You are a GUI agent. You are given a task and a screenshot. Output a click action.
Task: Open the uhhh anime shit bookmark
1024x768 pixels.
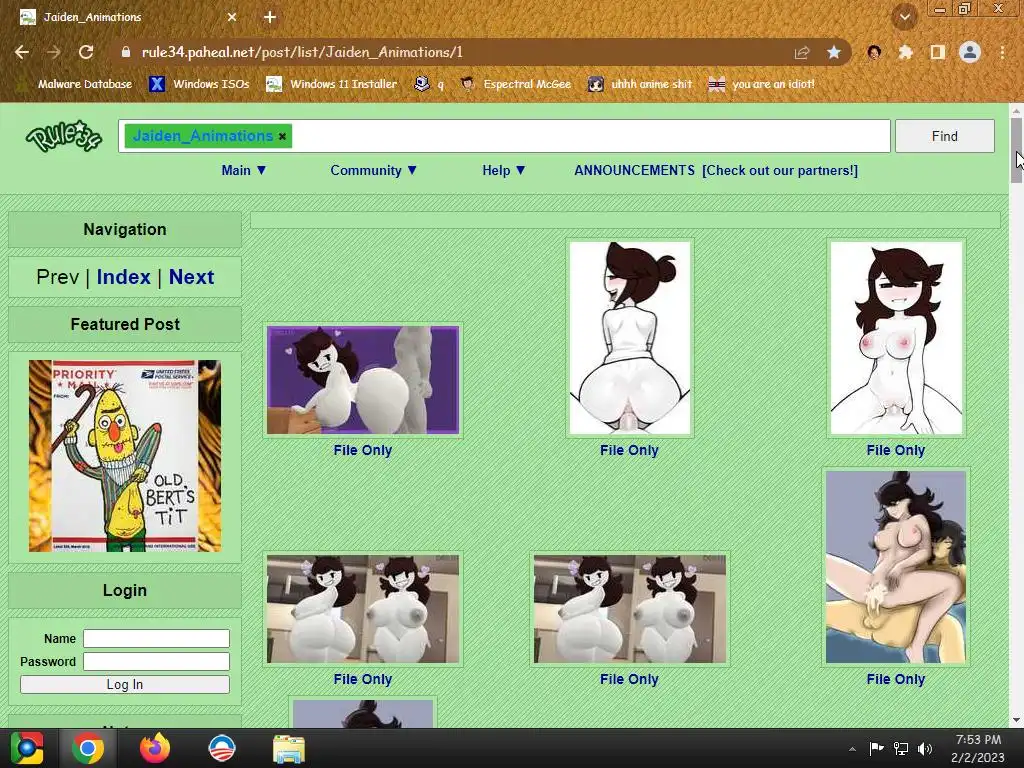tap(639, 84)
